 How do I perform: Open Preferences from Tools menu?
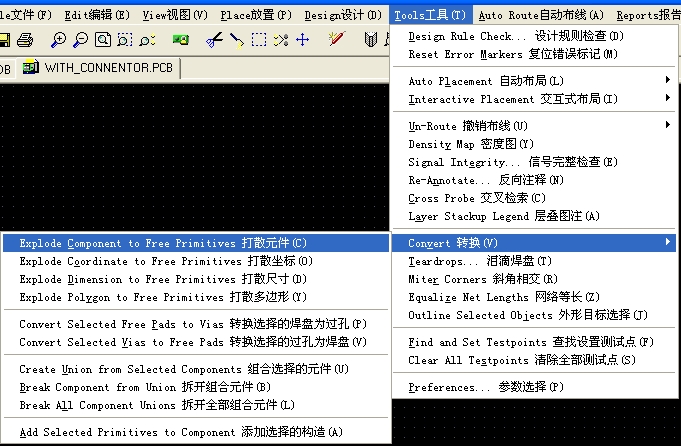click(534, 387)
